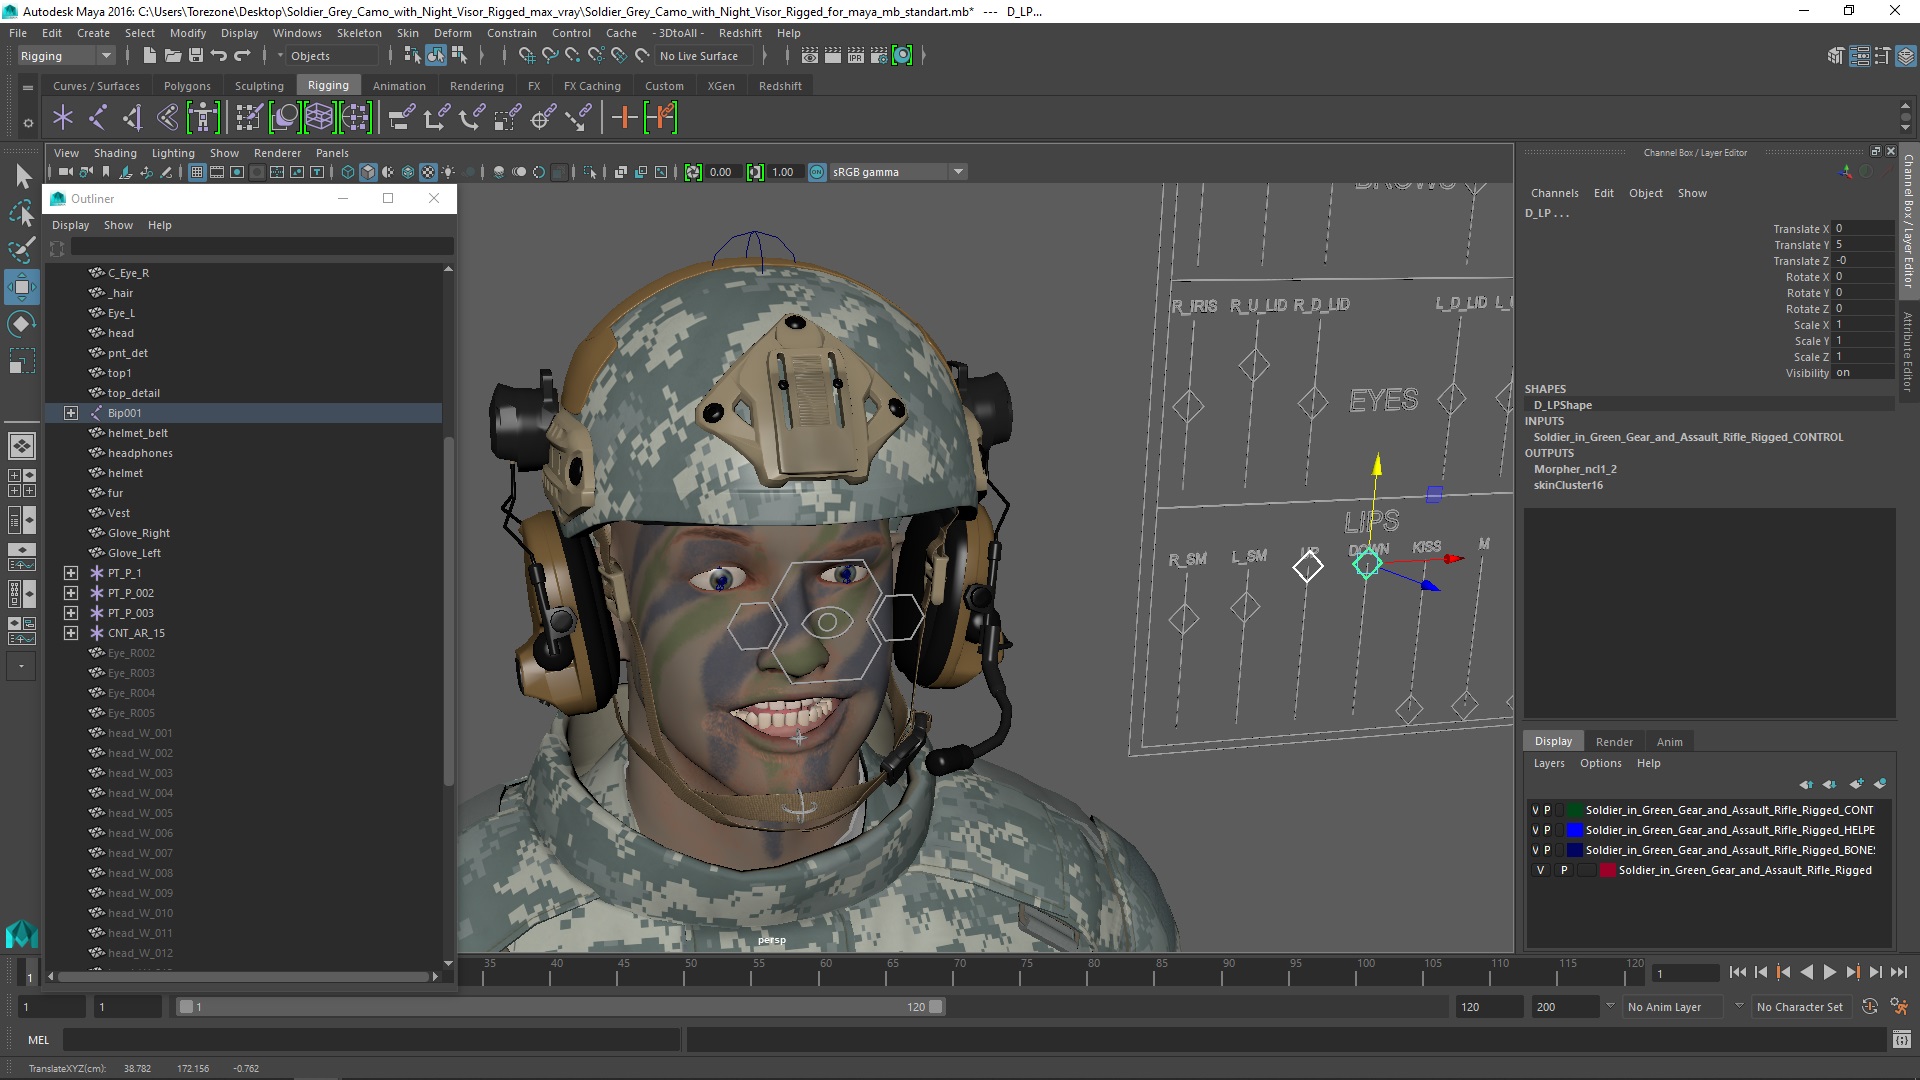Toggle playback P on the HELPERS layer
This screenshot has width=1920, height=1080.
click(1547, 830)
